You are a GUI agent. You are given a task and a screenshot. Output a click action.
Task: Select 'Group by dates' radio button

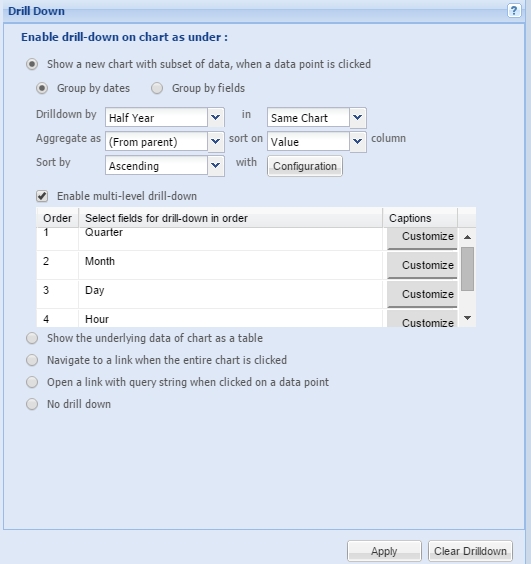tap(42, 88)
